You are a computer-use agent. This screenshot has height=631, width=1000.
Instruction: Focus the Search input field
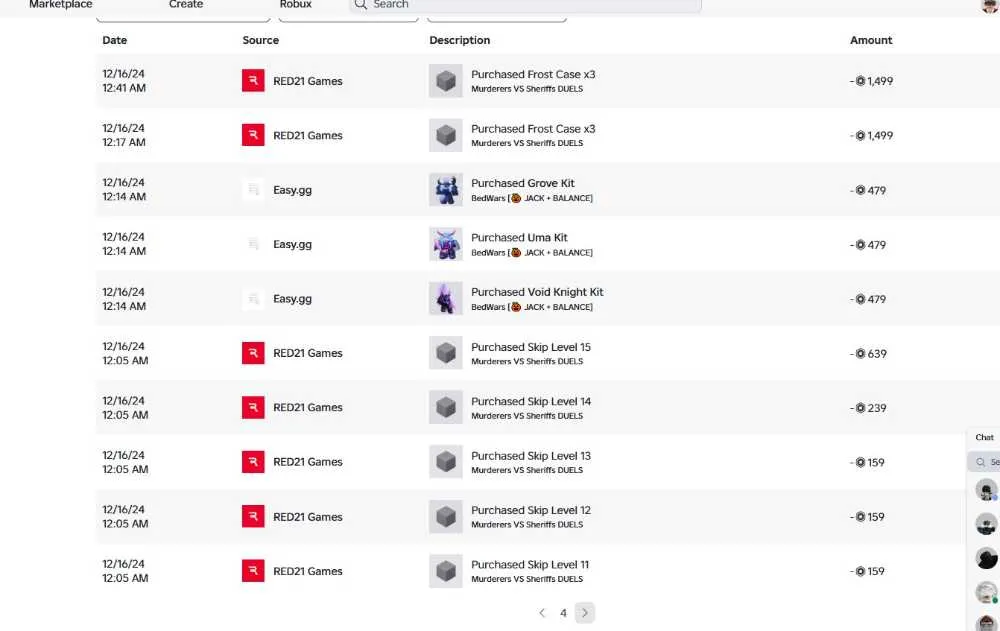pos(526,5)
